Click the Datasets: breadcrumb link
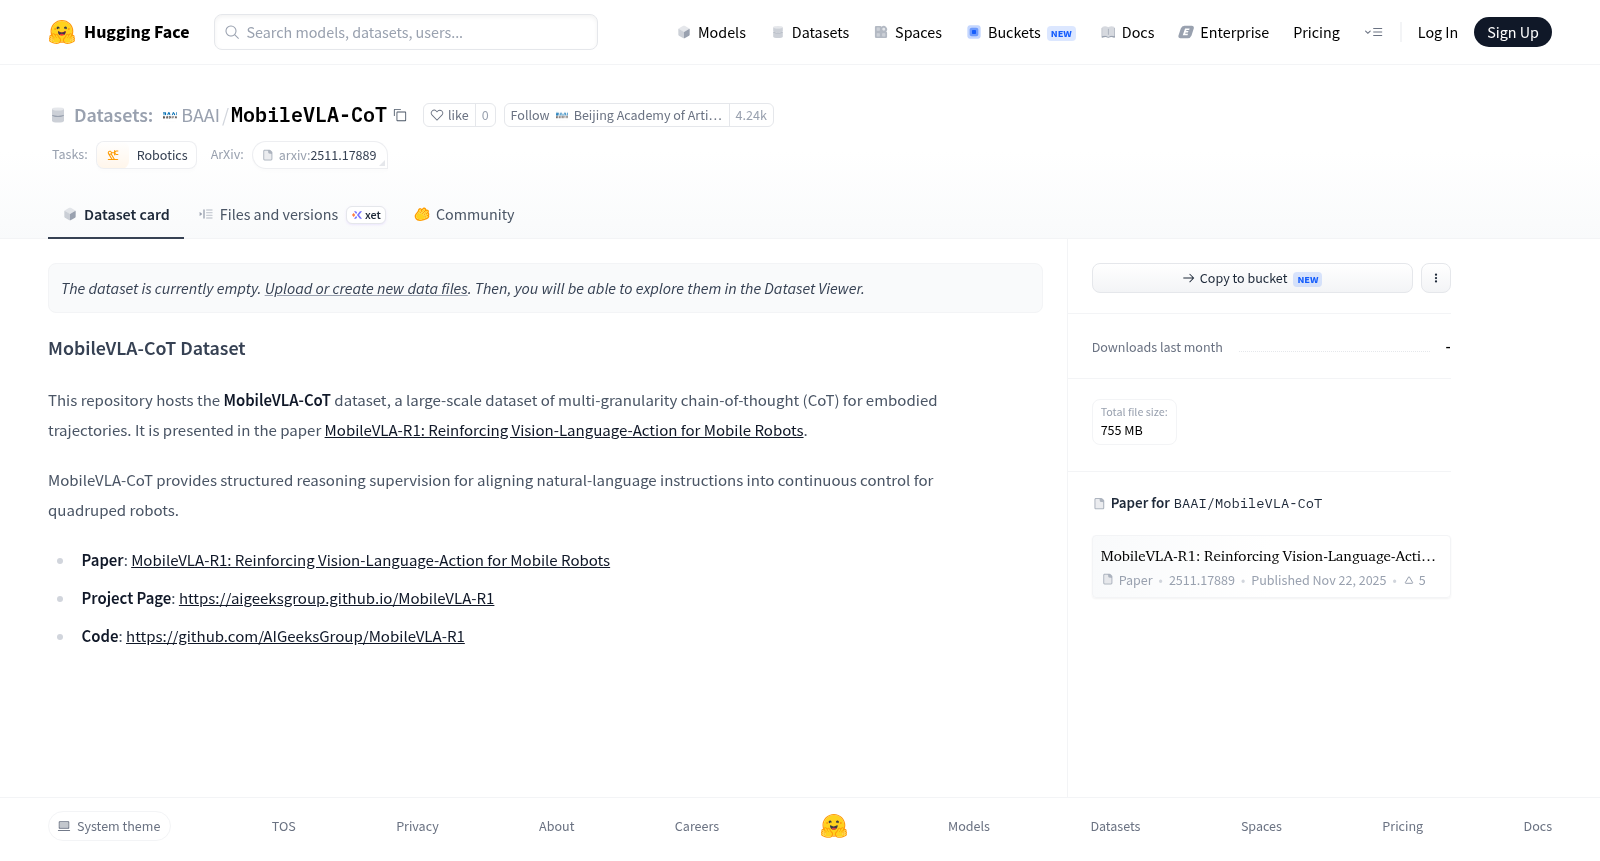 point(113,115)
